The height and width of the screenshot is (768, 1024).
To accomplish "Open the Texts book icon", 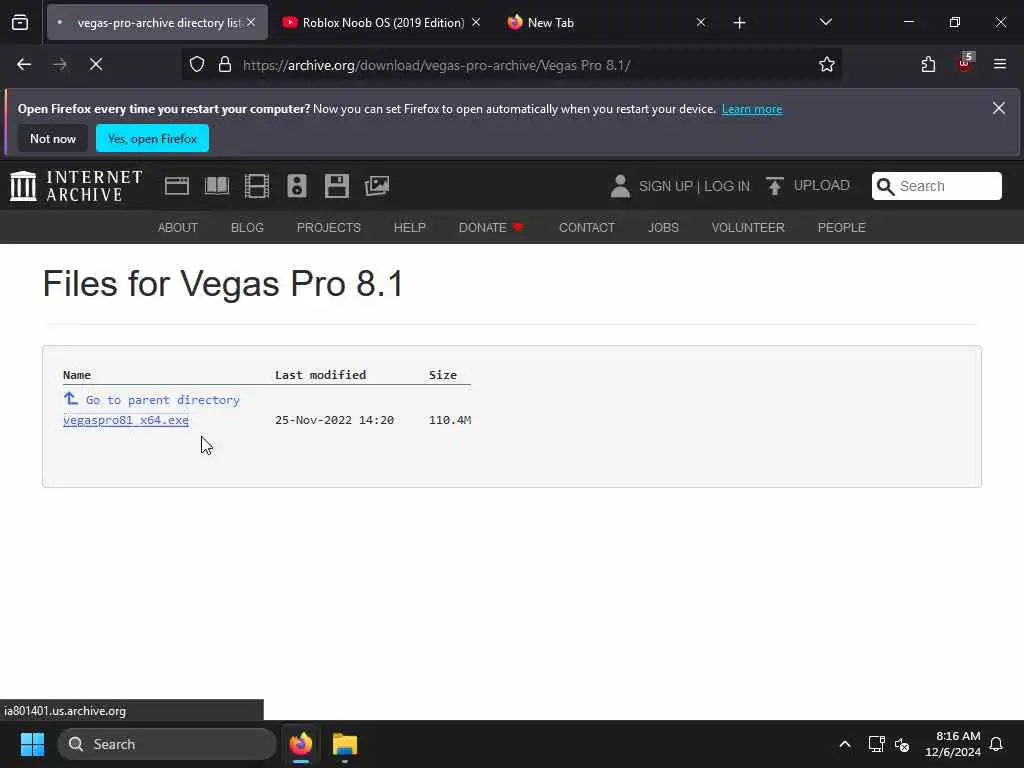I will [217, 186].
